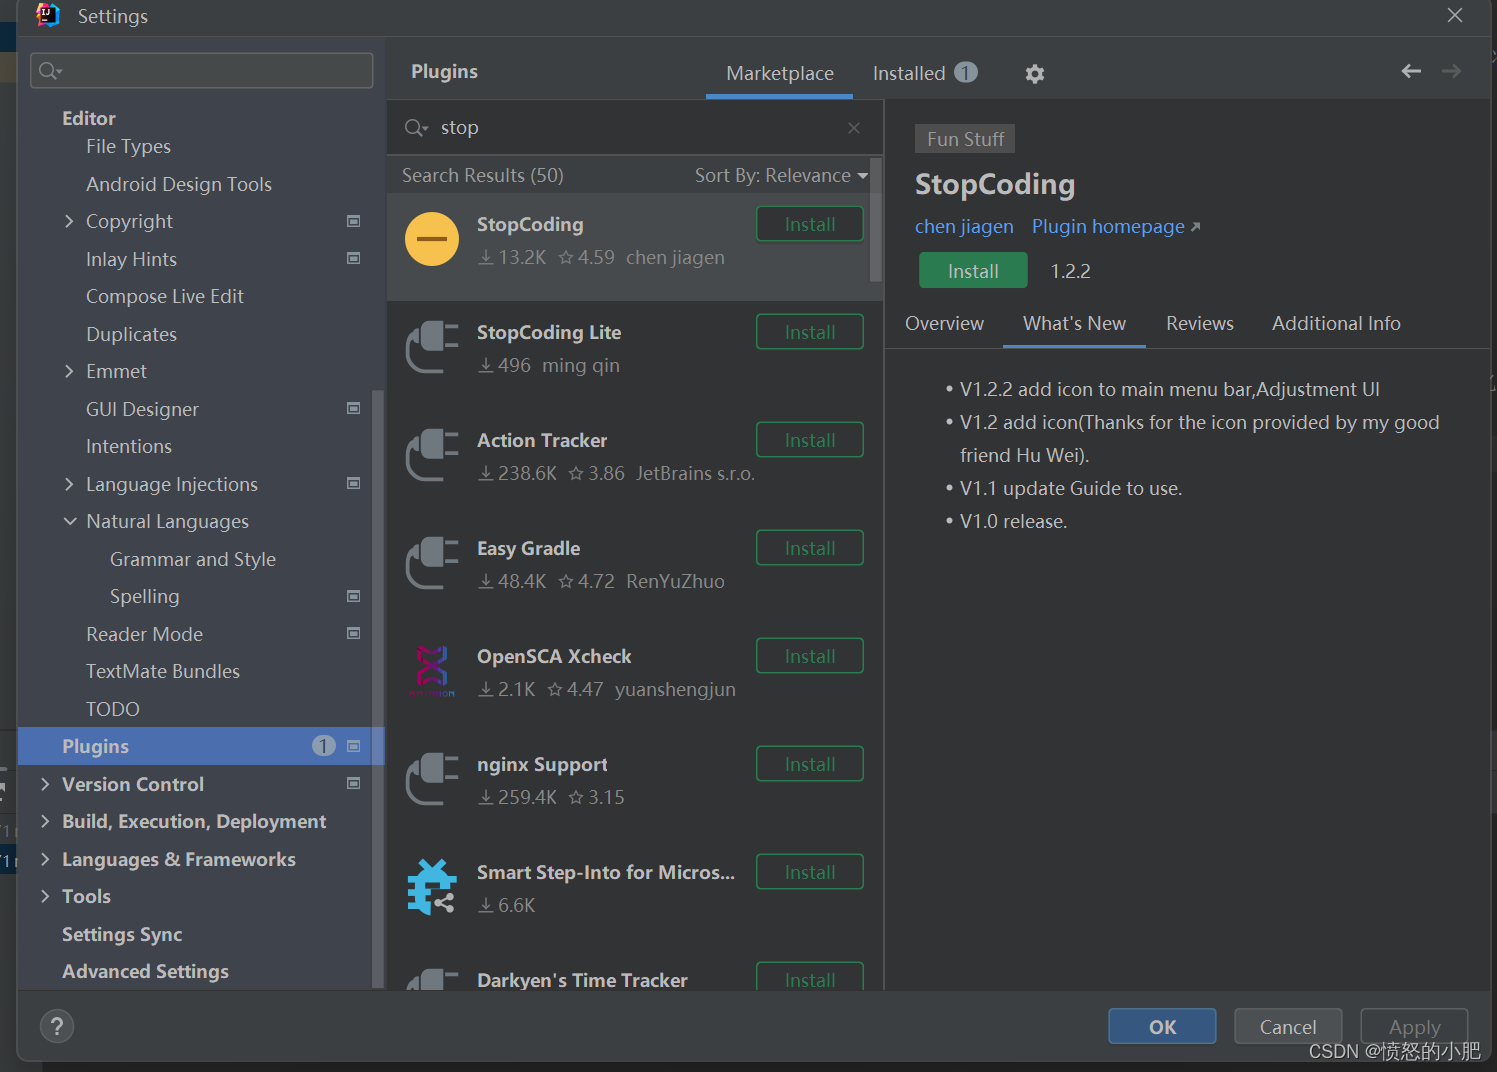Viewport: 1497px width, 1072px height.
Task: Click the green Install button in details
Action: (973, 271)
